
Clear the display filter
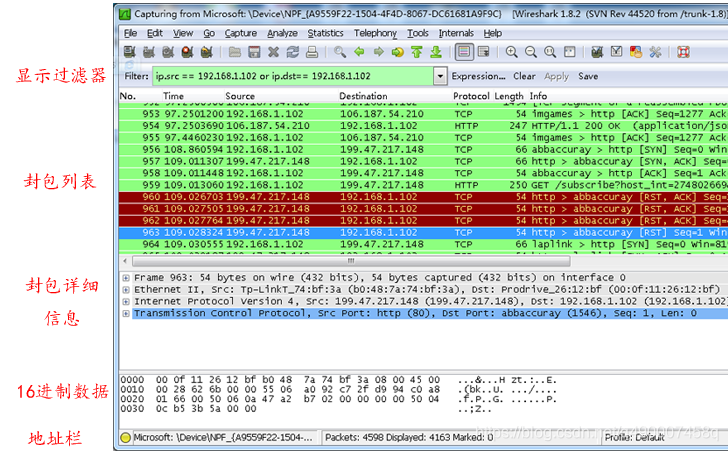click(524, 76)
